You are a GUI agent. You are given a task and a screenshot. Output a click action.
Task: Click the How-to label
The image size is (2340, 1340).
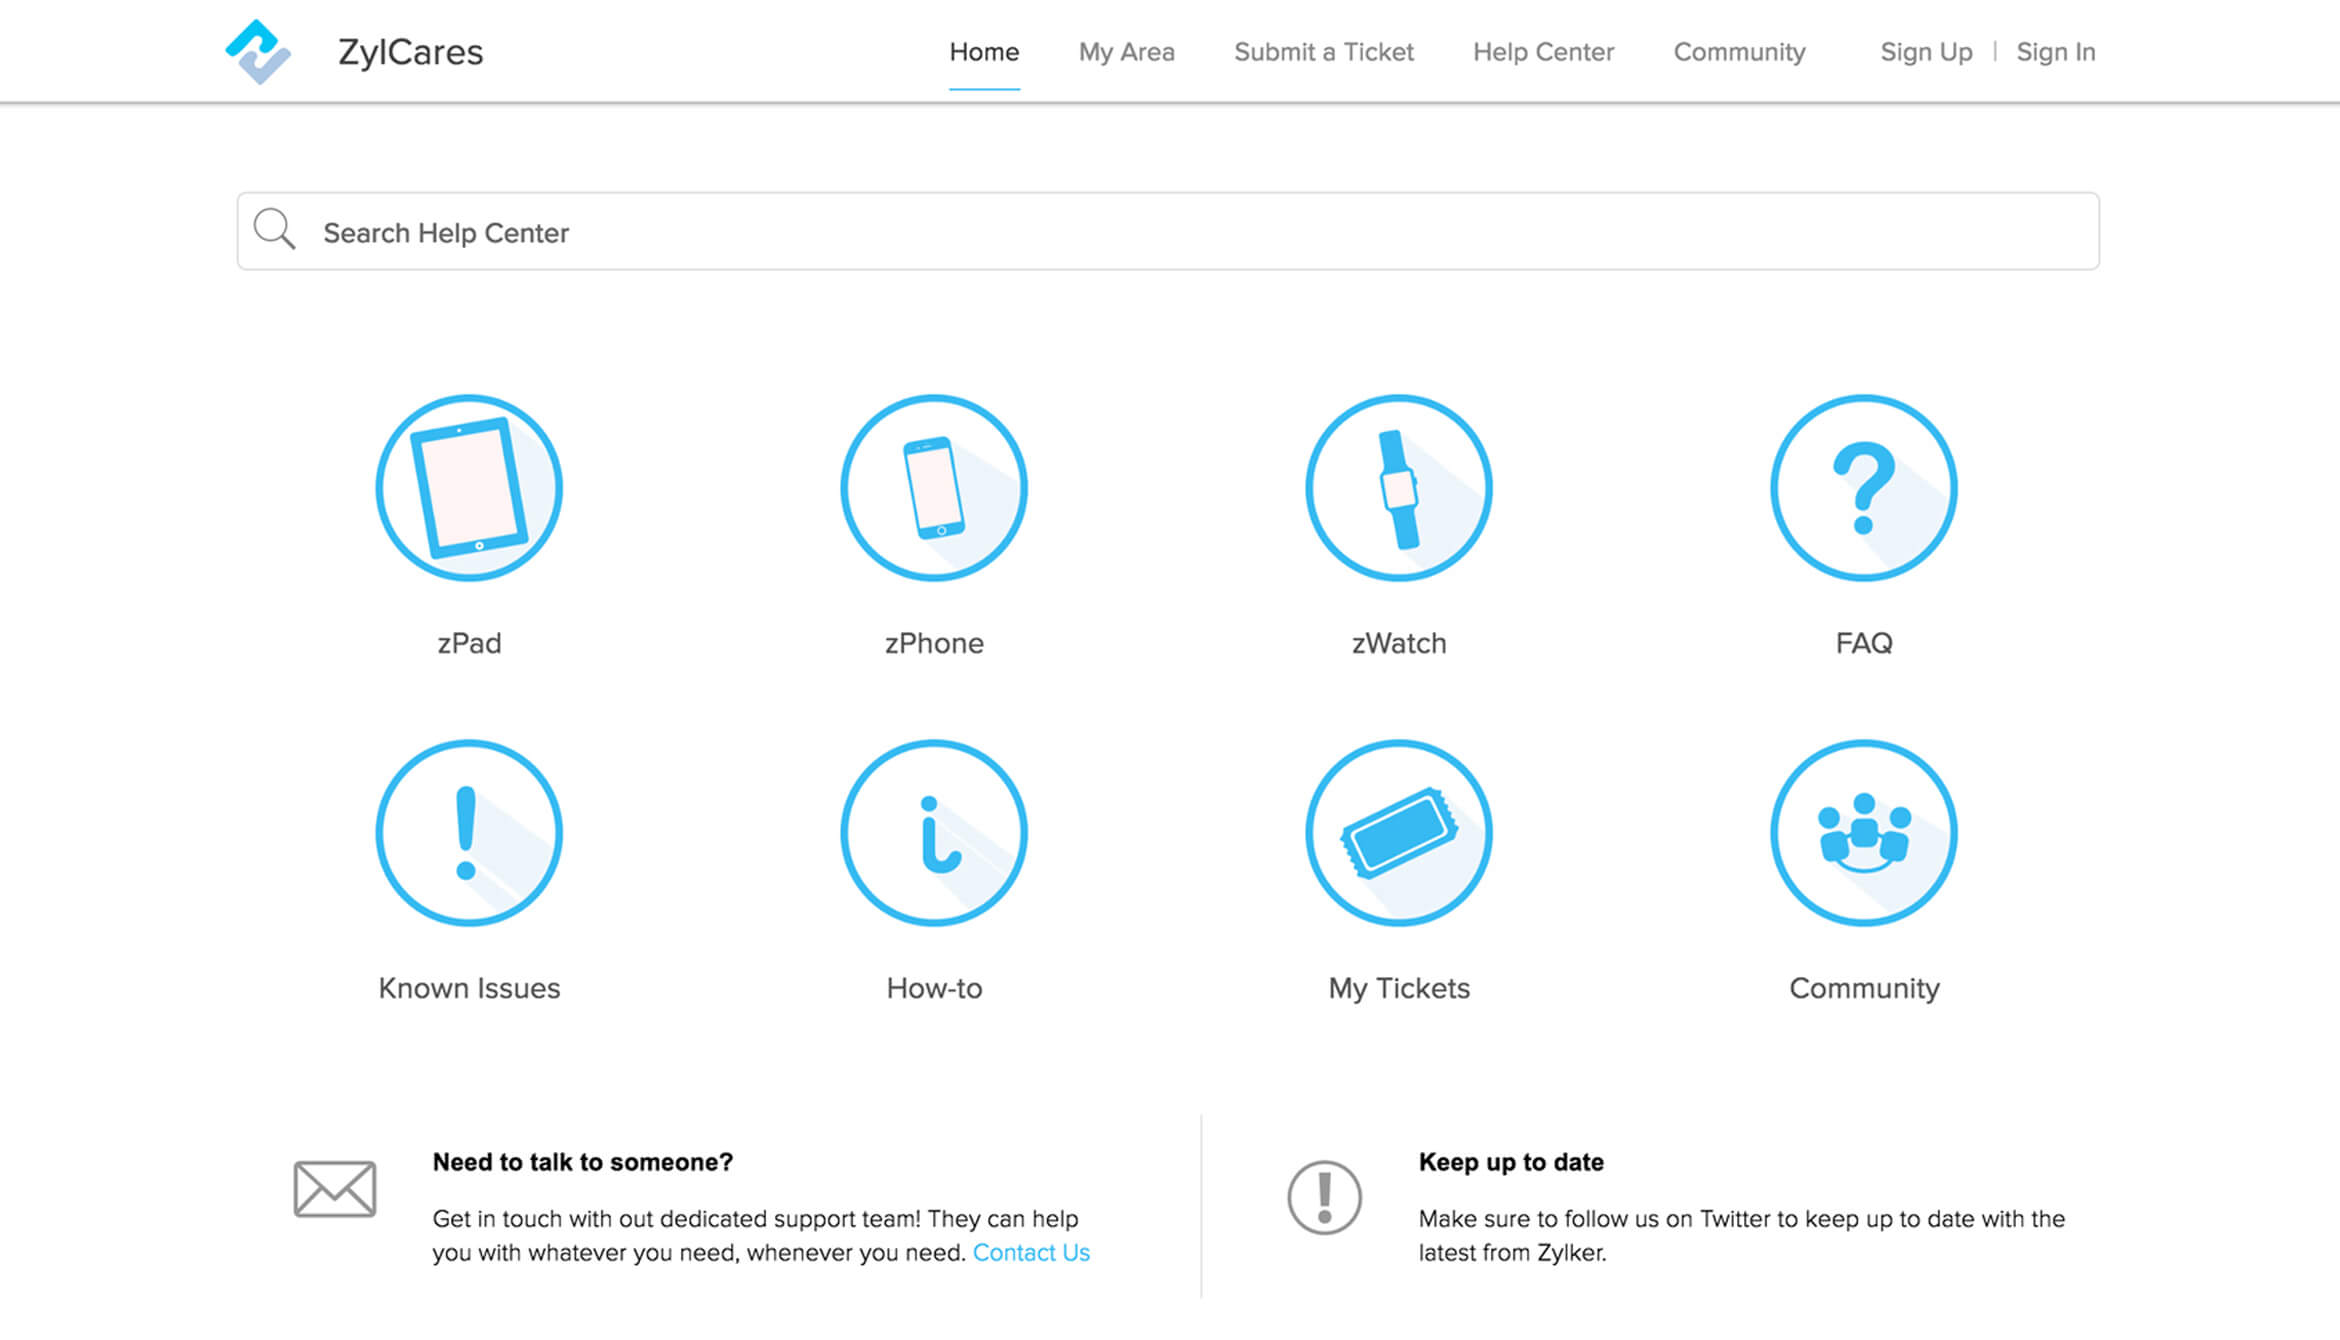(x=934, y=988)
